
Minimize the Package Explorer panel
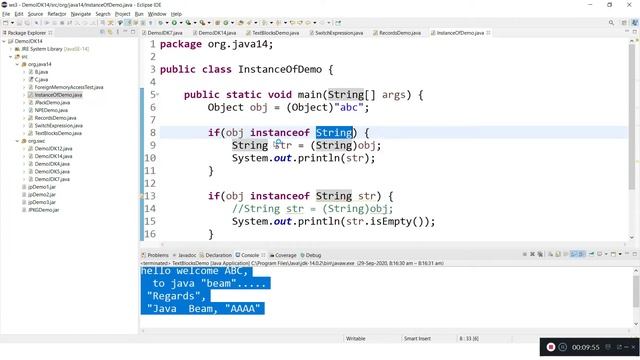click(x=125, y=32)
